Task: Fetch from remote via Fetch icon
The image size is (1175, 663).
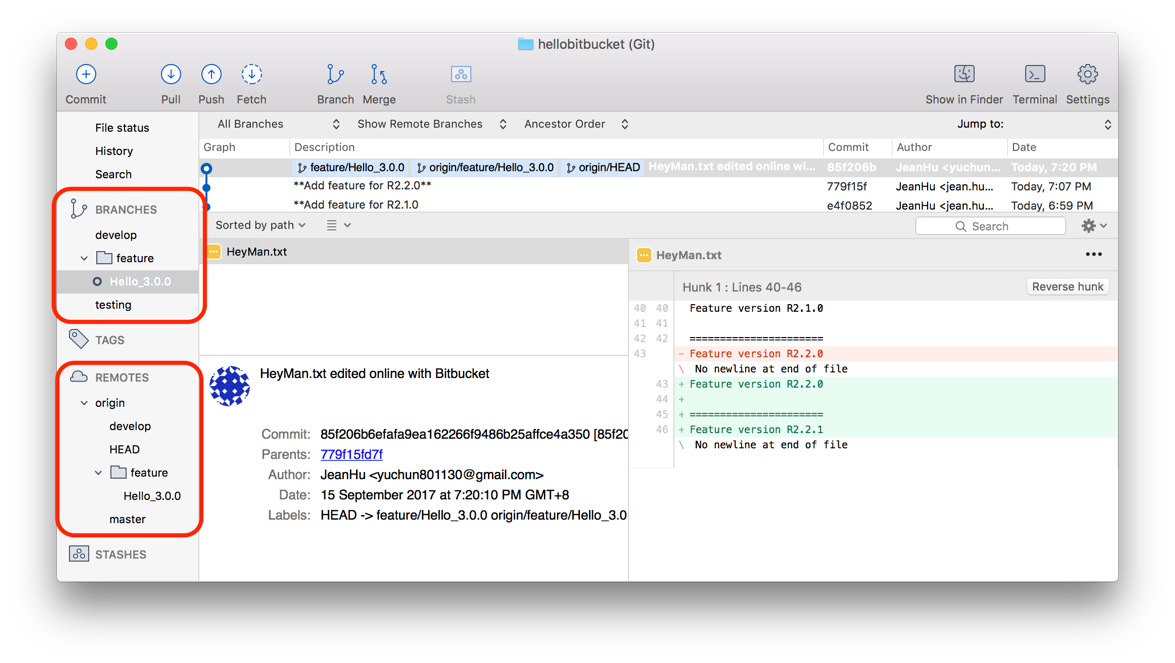Action: tap(252, 74)
